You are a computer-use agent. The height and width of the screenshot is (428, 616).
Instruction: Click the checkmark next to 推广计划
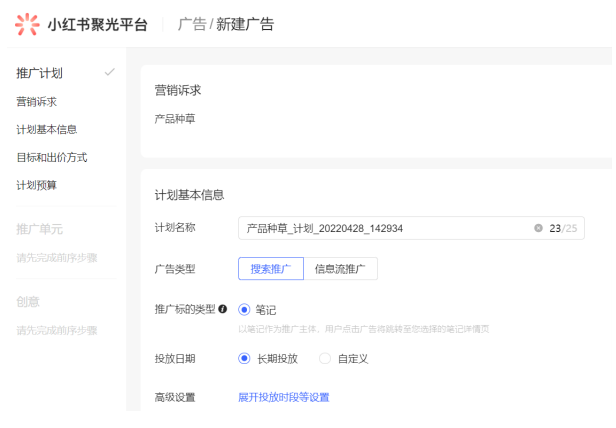[x=110, y=72]
